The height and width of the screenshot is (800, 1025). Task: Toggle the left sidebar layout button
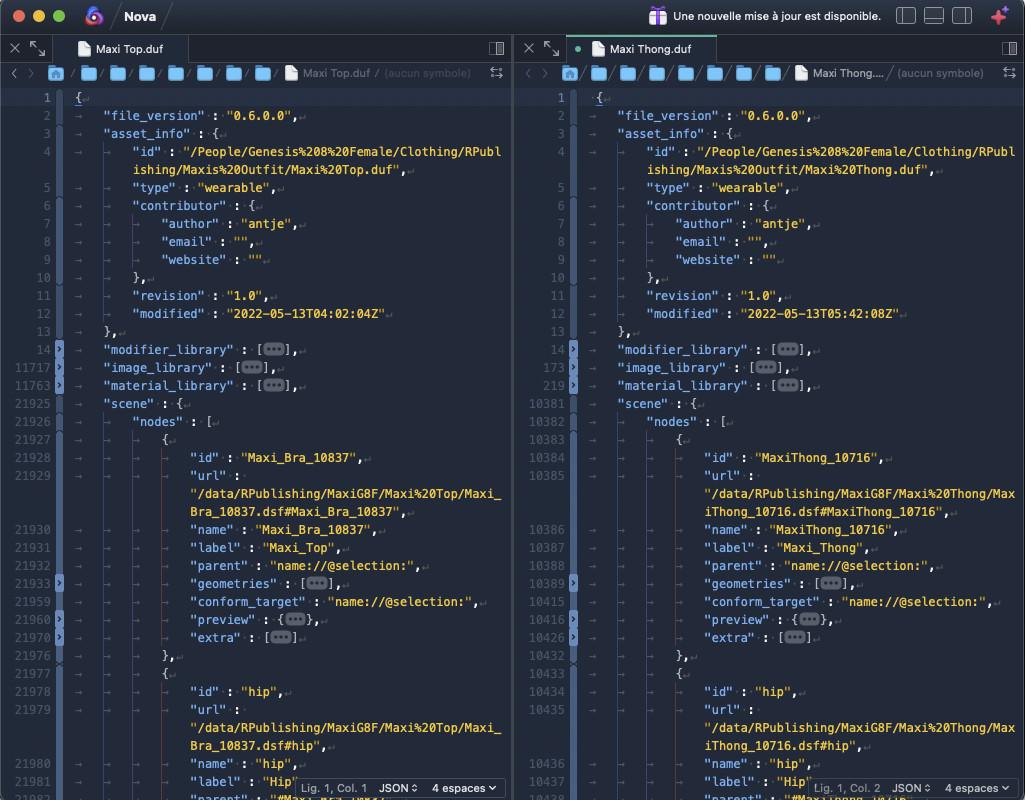point(905,16)
